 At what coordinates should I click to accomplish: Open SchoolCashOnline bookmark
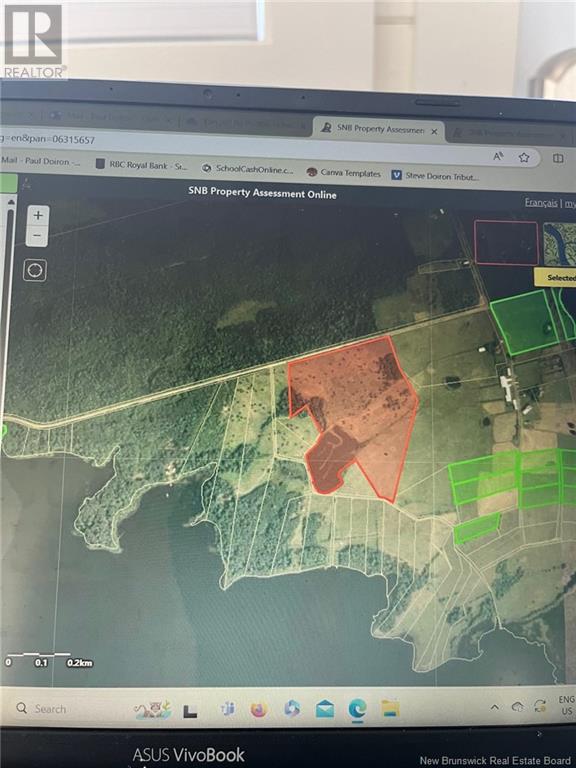248,169
